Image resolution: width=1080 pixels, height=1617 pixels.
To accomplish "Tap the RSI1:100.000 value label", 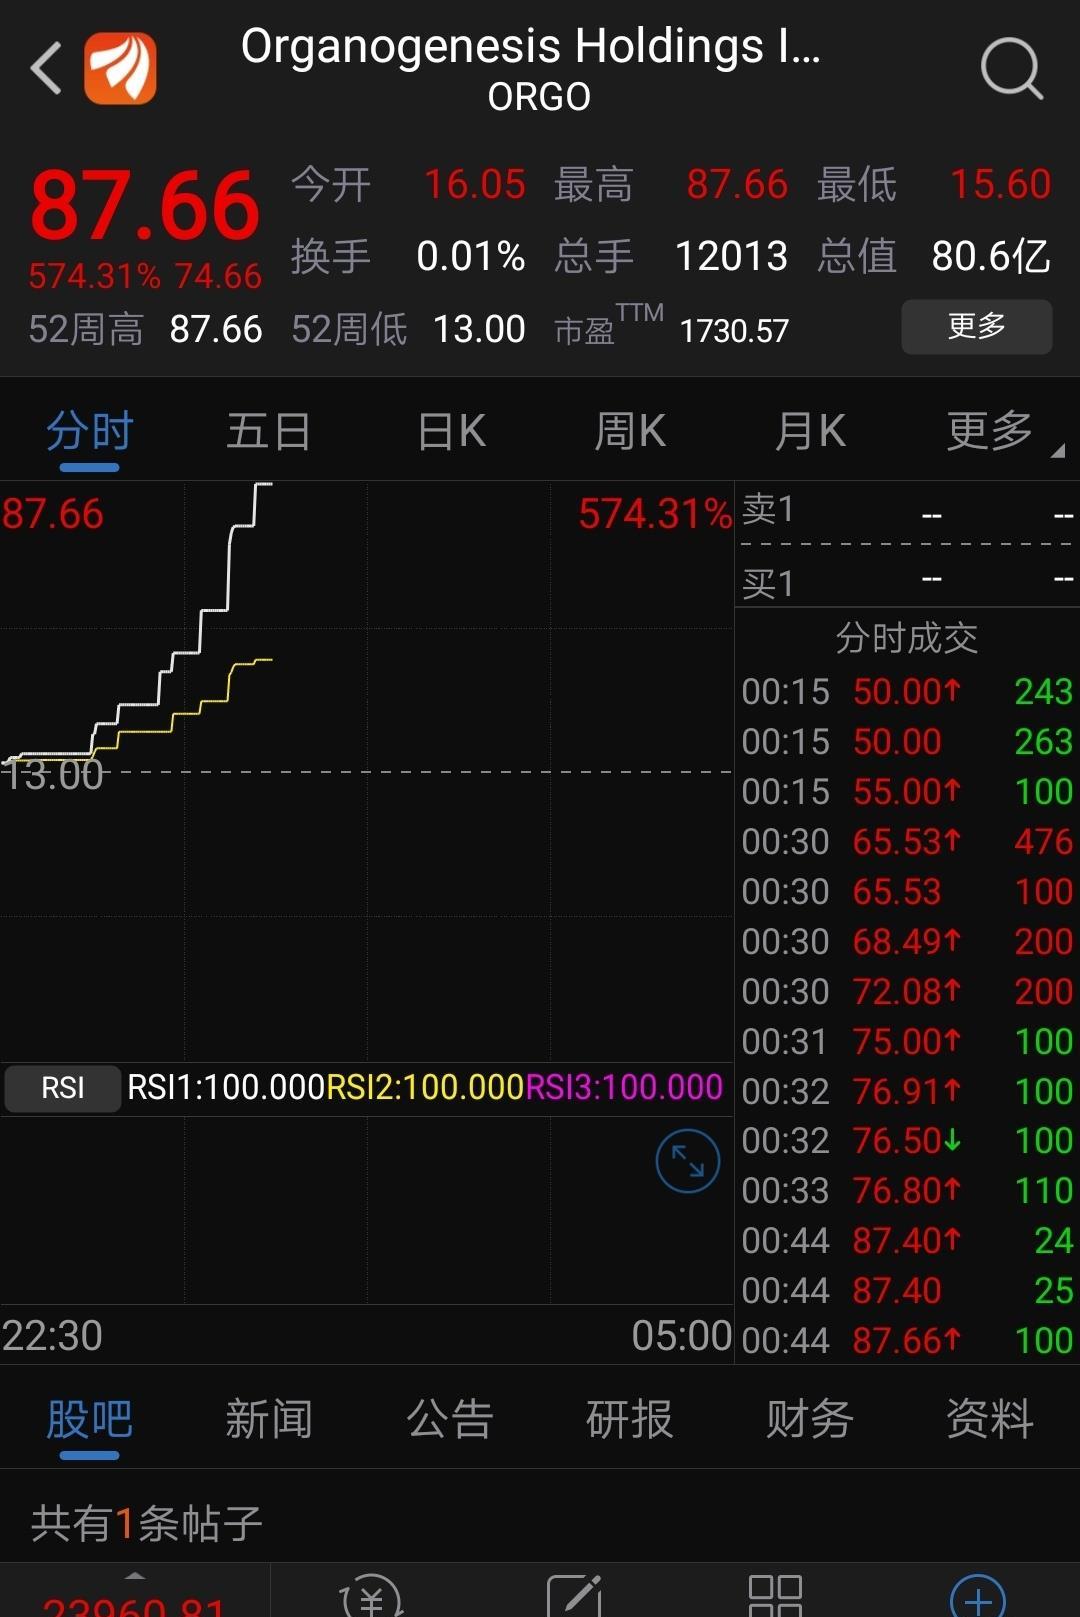I will click(x=226, y=1088).
